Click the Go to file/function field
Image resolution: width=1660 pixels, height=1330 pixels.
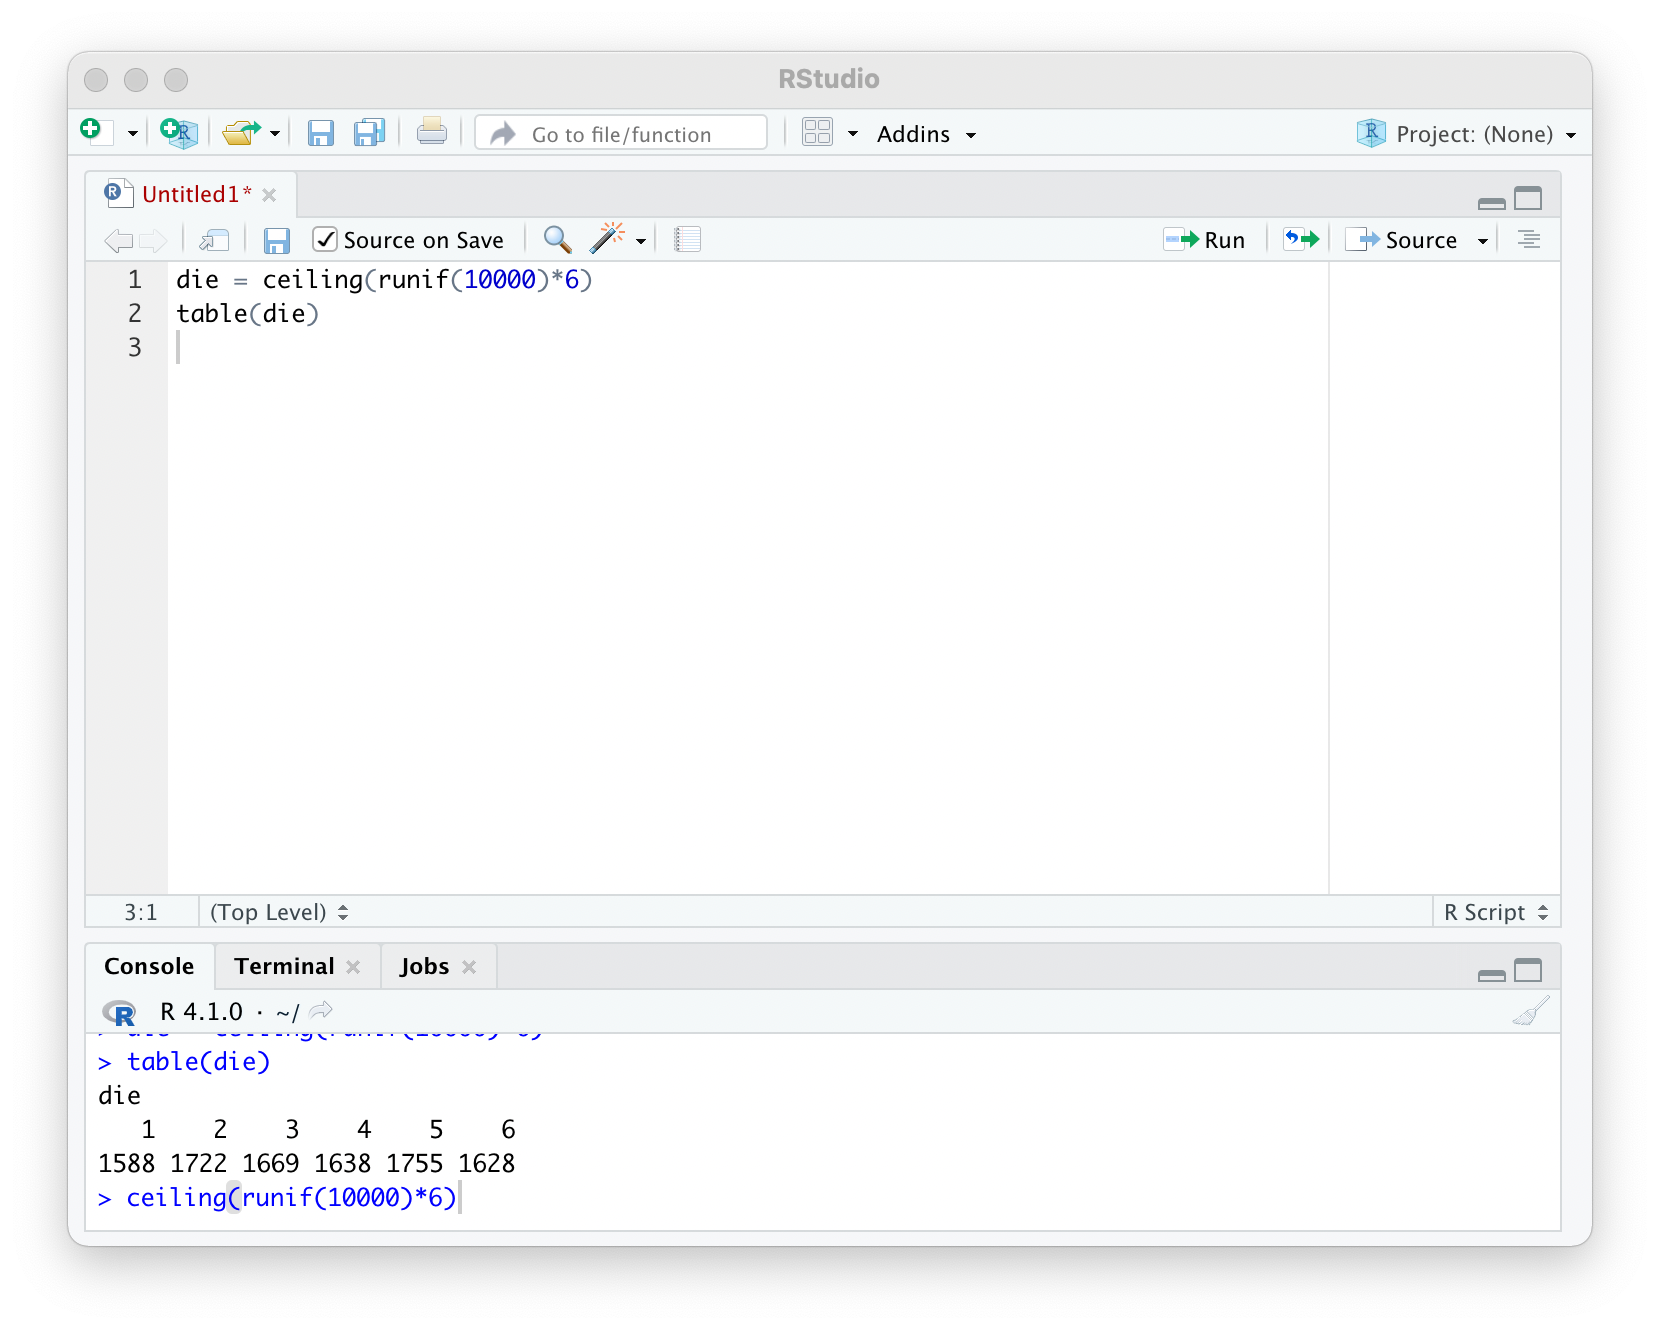621,133
